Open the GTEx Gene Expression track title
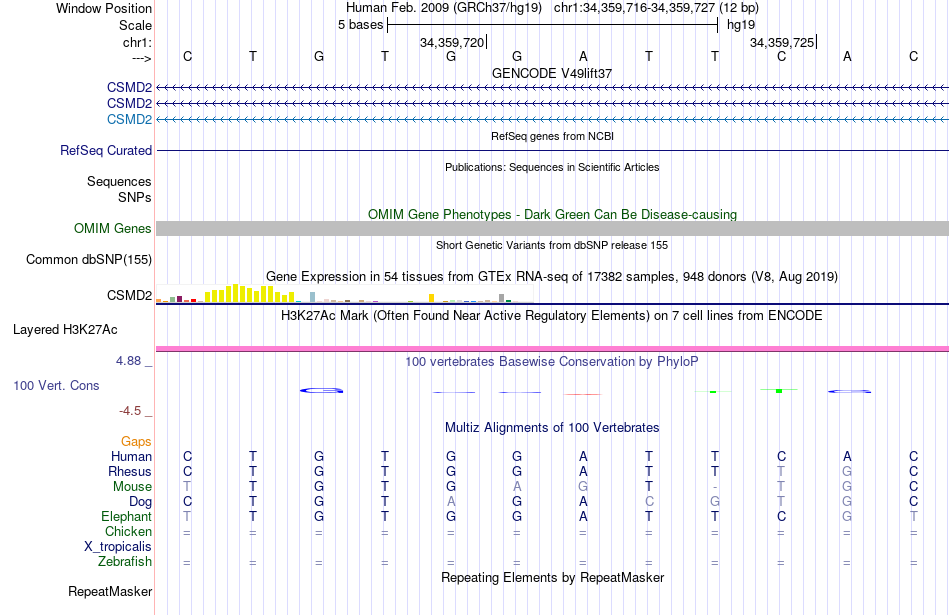 [x=552, y=276]
